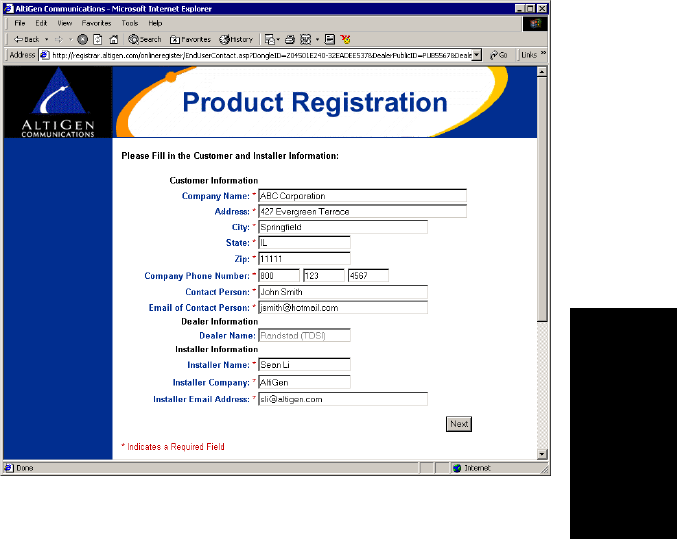Open the Mail toolbar icon
The width and height of the screenshot is (677, 539).
pos(270,39)
